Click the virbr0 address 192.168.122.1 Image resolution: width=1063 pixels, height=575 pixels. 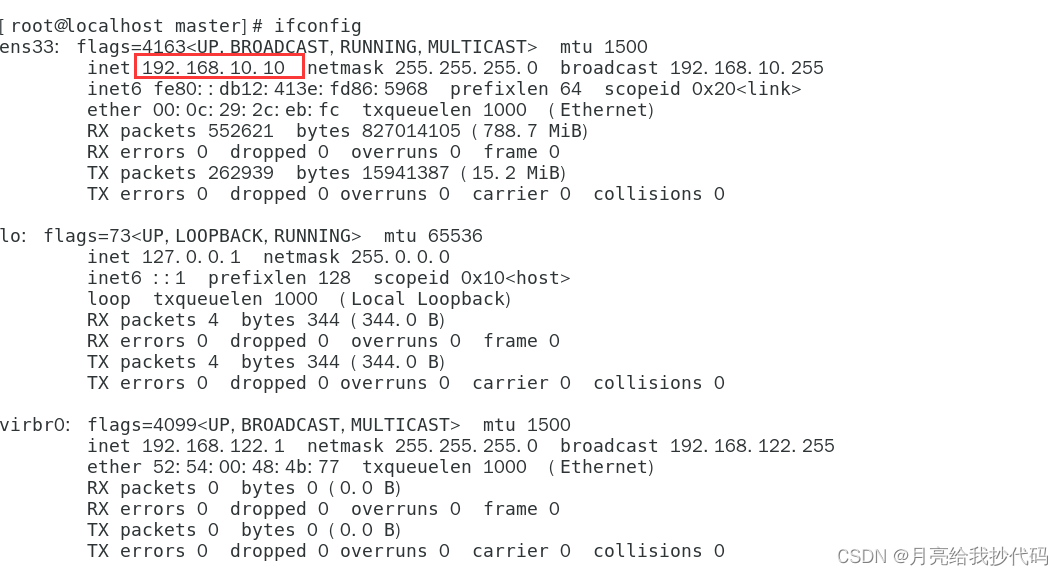coord(213,446)
